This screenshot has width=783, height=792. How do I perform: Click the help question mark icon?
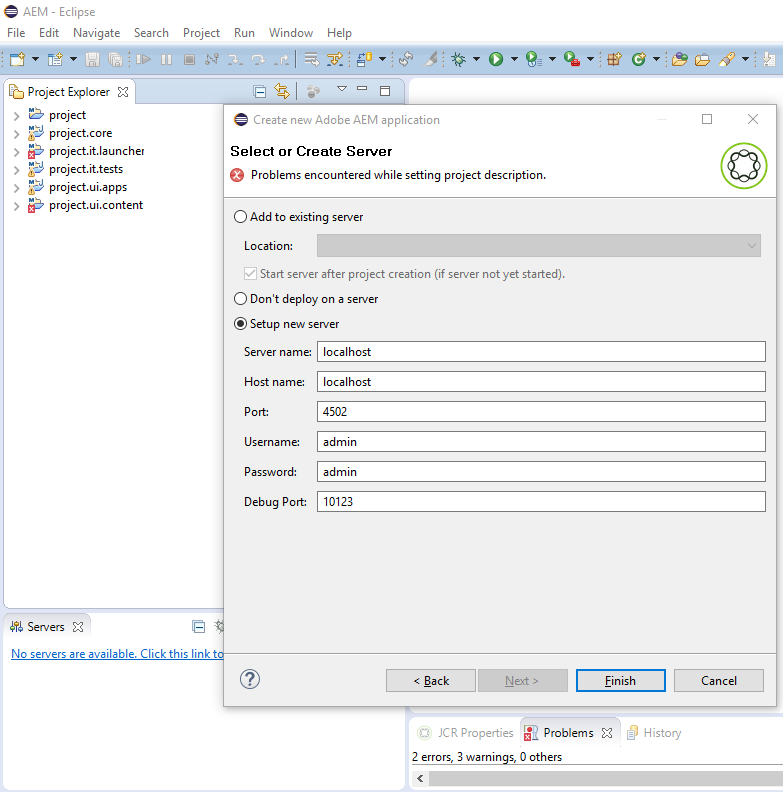click(250, 679)
